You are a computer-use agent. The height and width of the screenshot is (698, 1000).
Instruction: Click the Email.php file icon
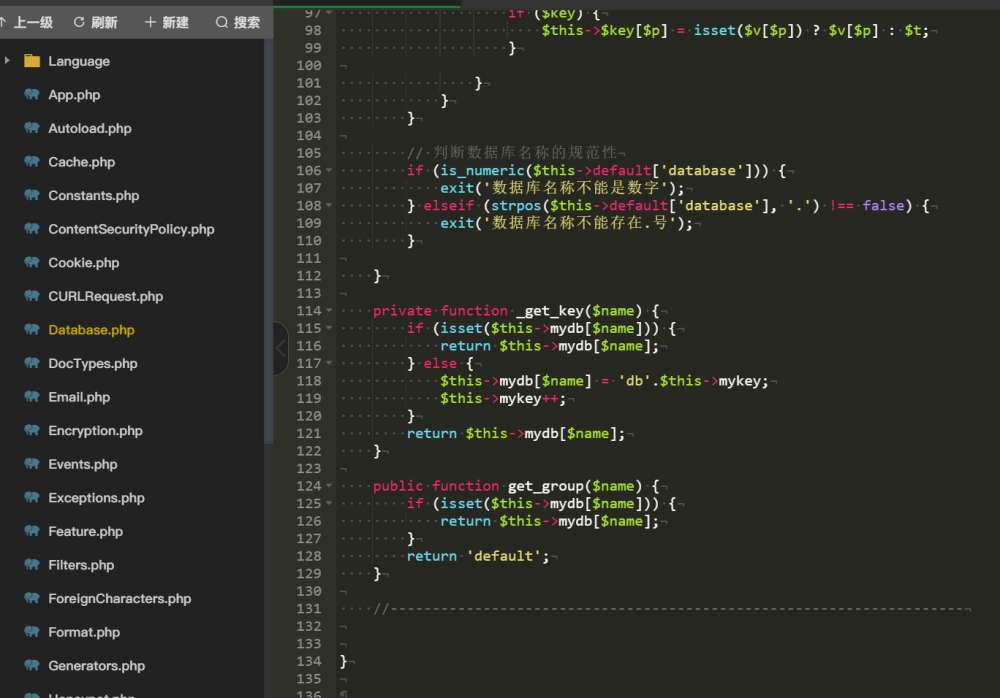(32, 397)
